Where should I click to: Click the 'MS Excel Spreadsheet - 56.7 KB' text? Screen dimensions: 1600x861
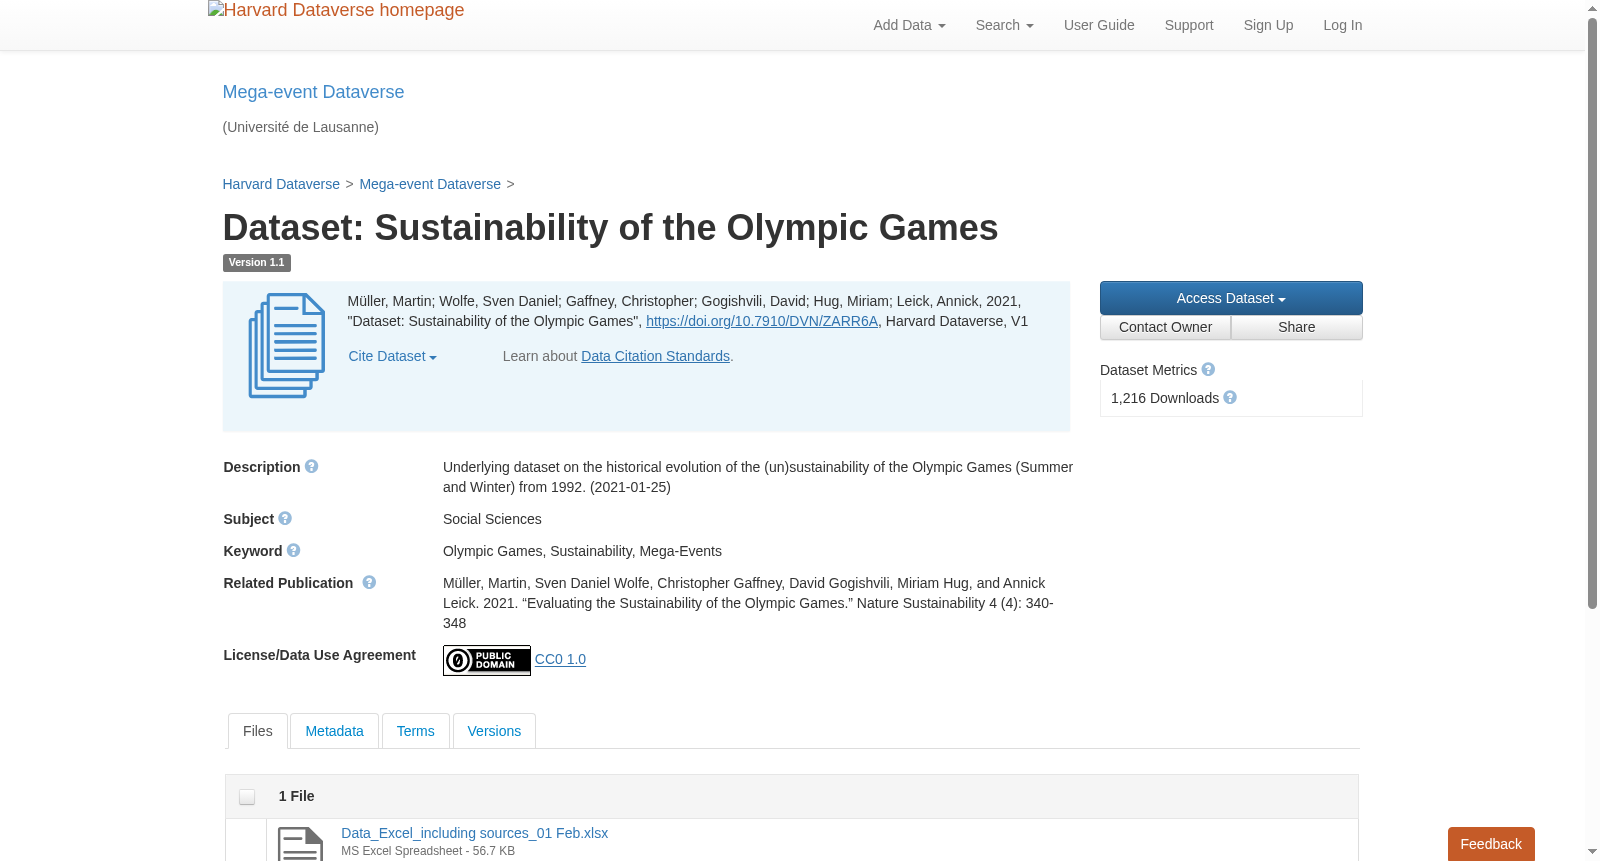point(428,851)
